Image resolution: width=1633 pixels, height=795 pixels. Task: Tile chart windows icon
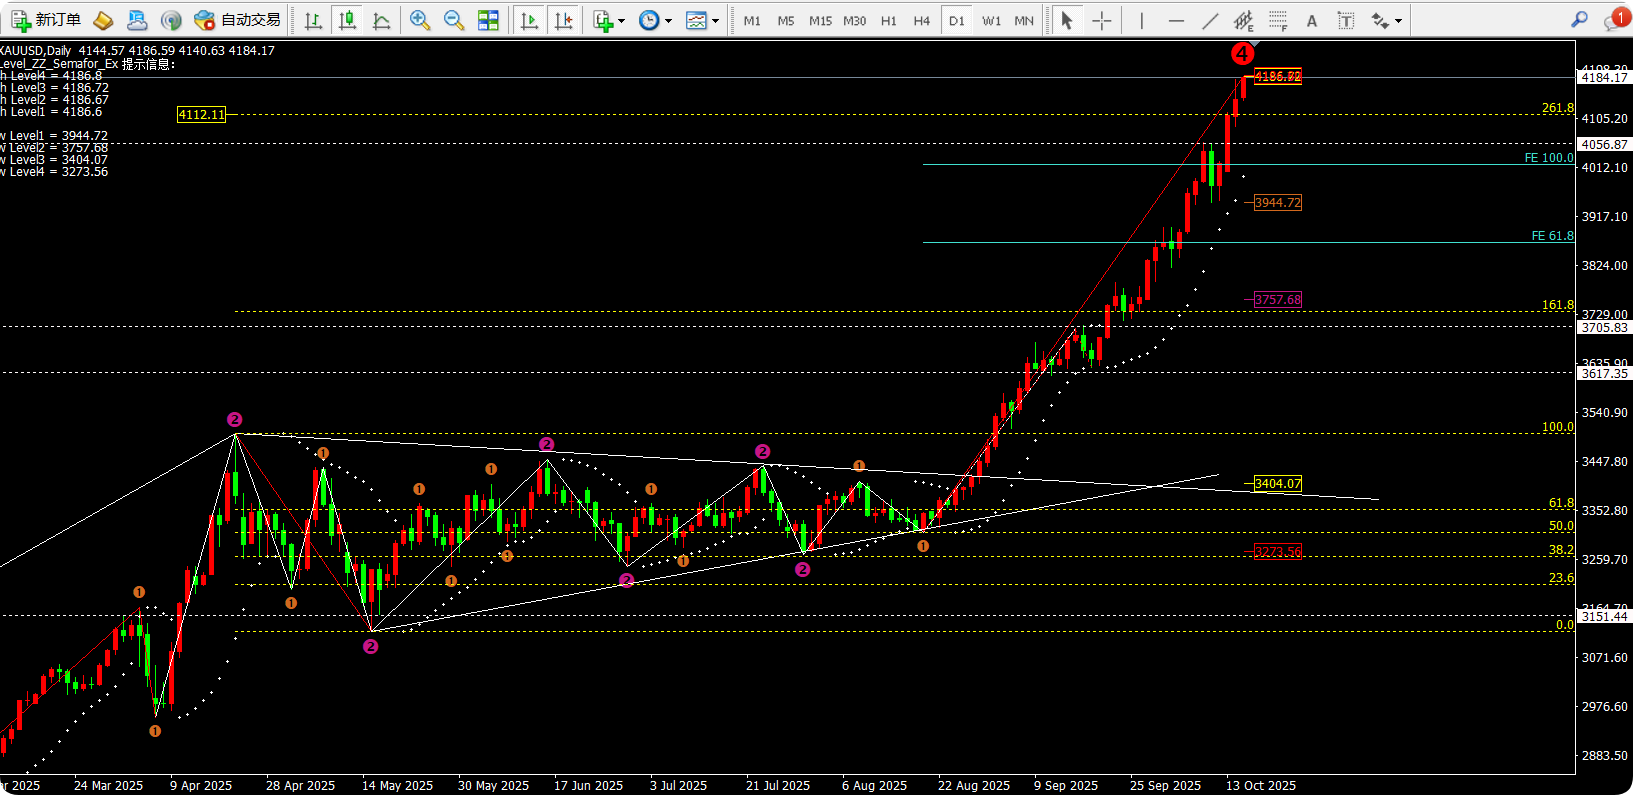click(488, 20)
